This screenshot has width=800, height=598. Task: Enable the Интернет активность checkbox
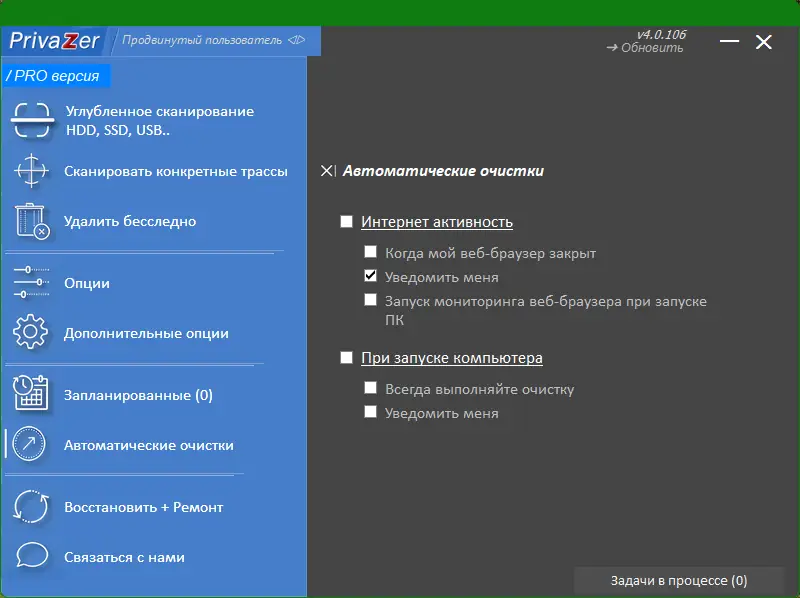click(x=347, y=222)
